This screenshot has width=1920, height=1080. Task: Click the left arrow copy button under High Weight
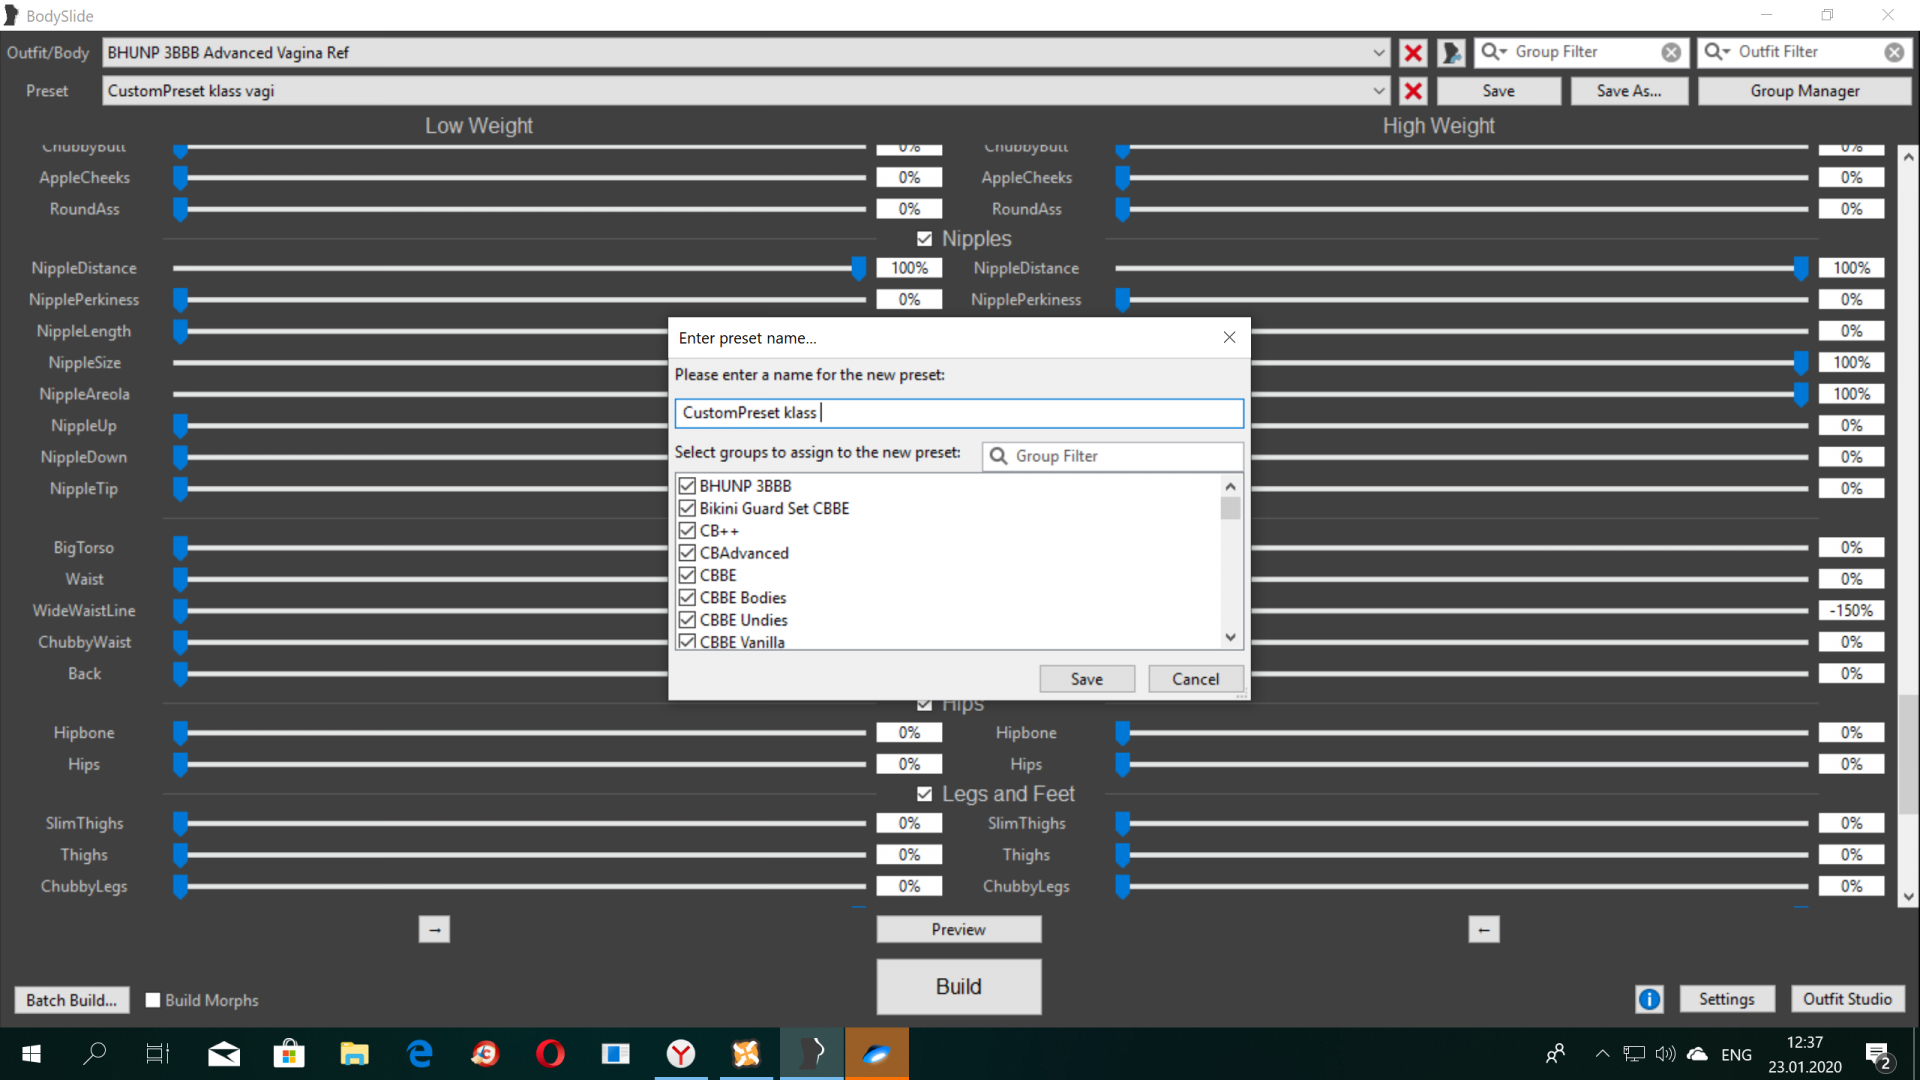click(x=1484, y=930)
